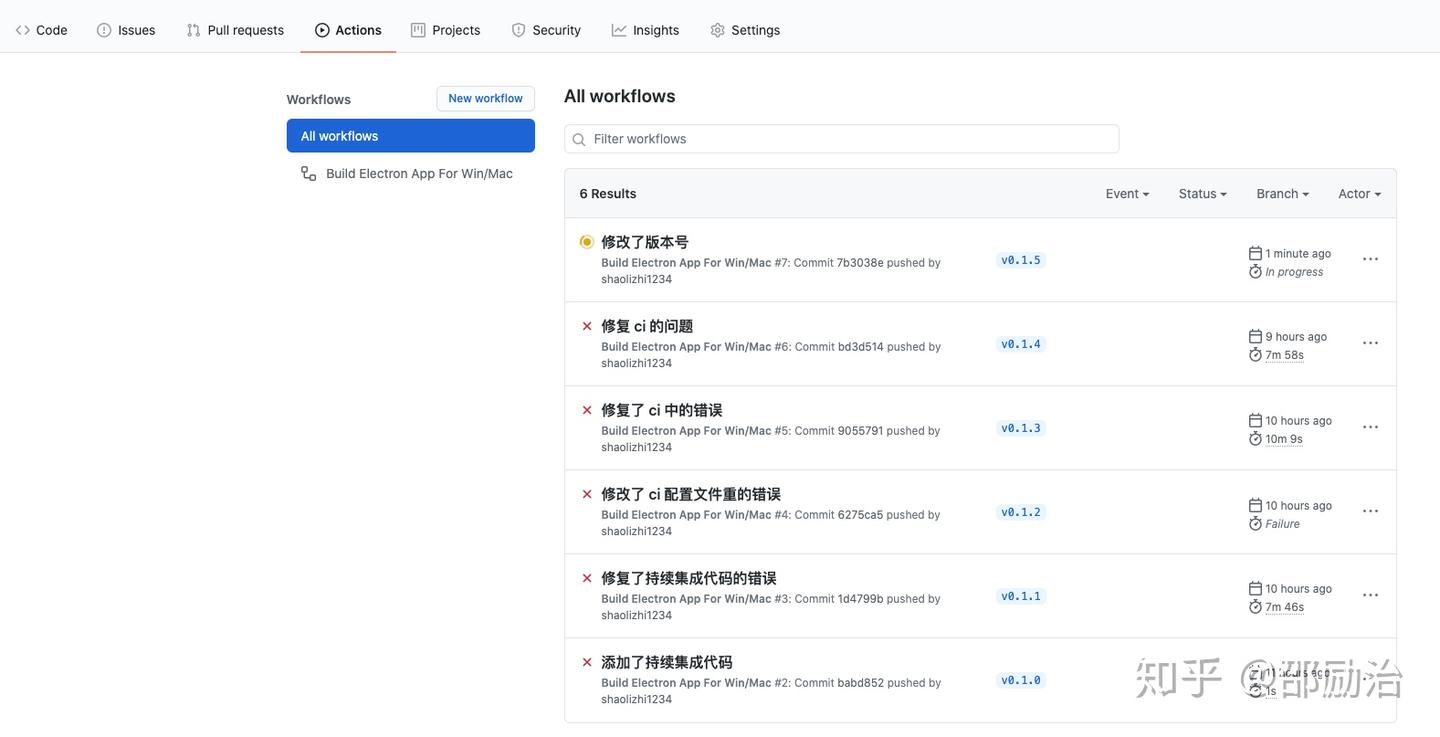Image resolution: width=1440 pixels, height=737 pixels.
Task: Click the v0.1.2 tag label
Action: 1021,512
